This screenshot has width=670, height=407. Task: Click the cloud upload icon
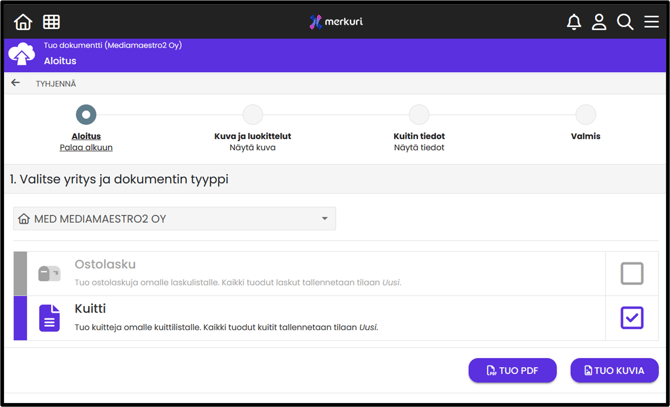point(22,53)
